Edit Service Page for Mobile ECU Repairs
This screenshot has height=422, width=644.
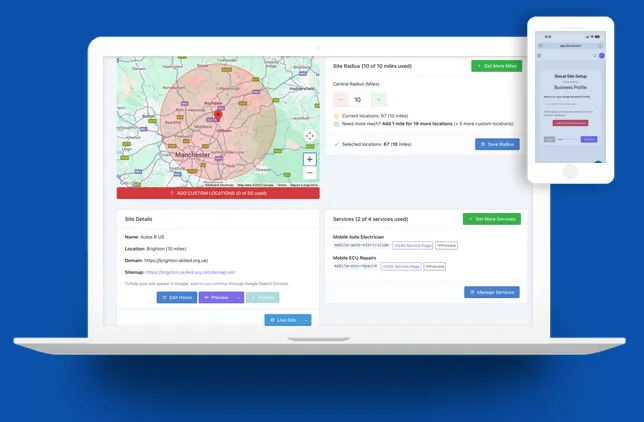click(401, 266)
